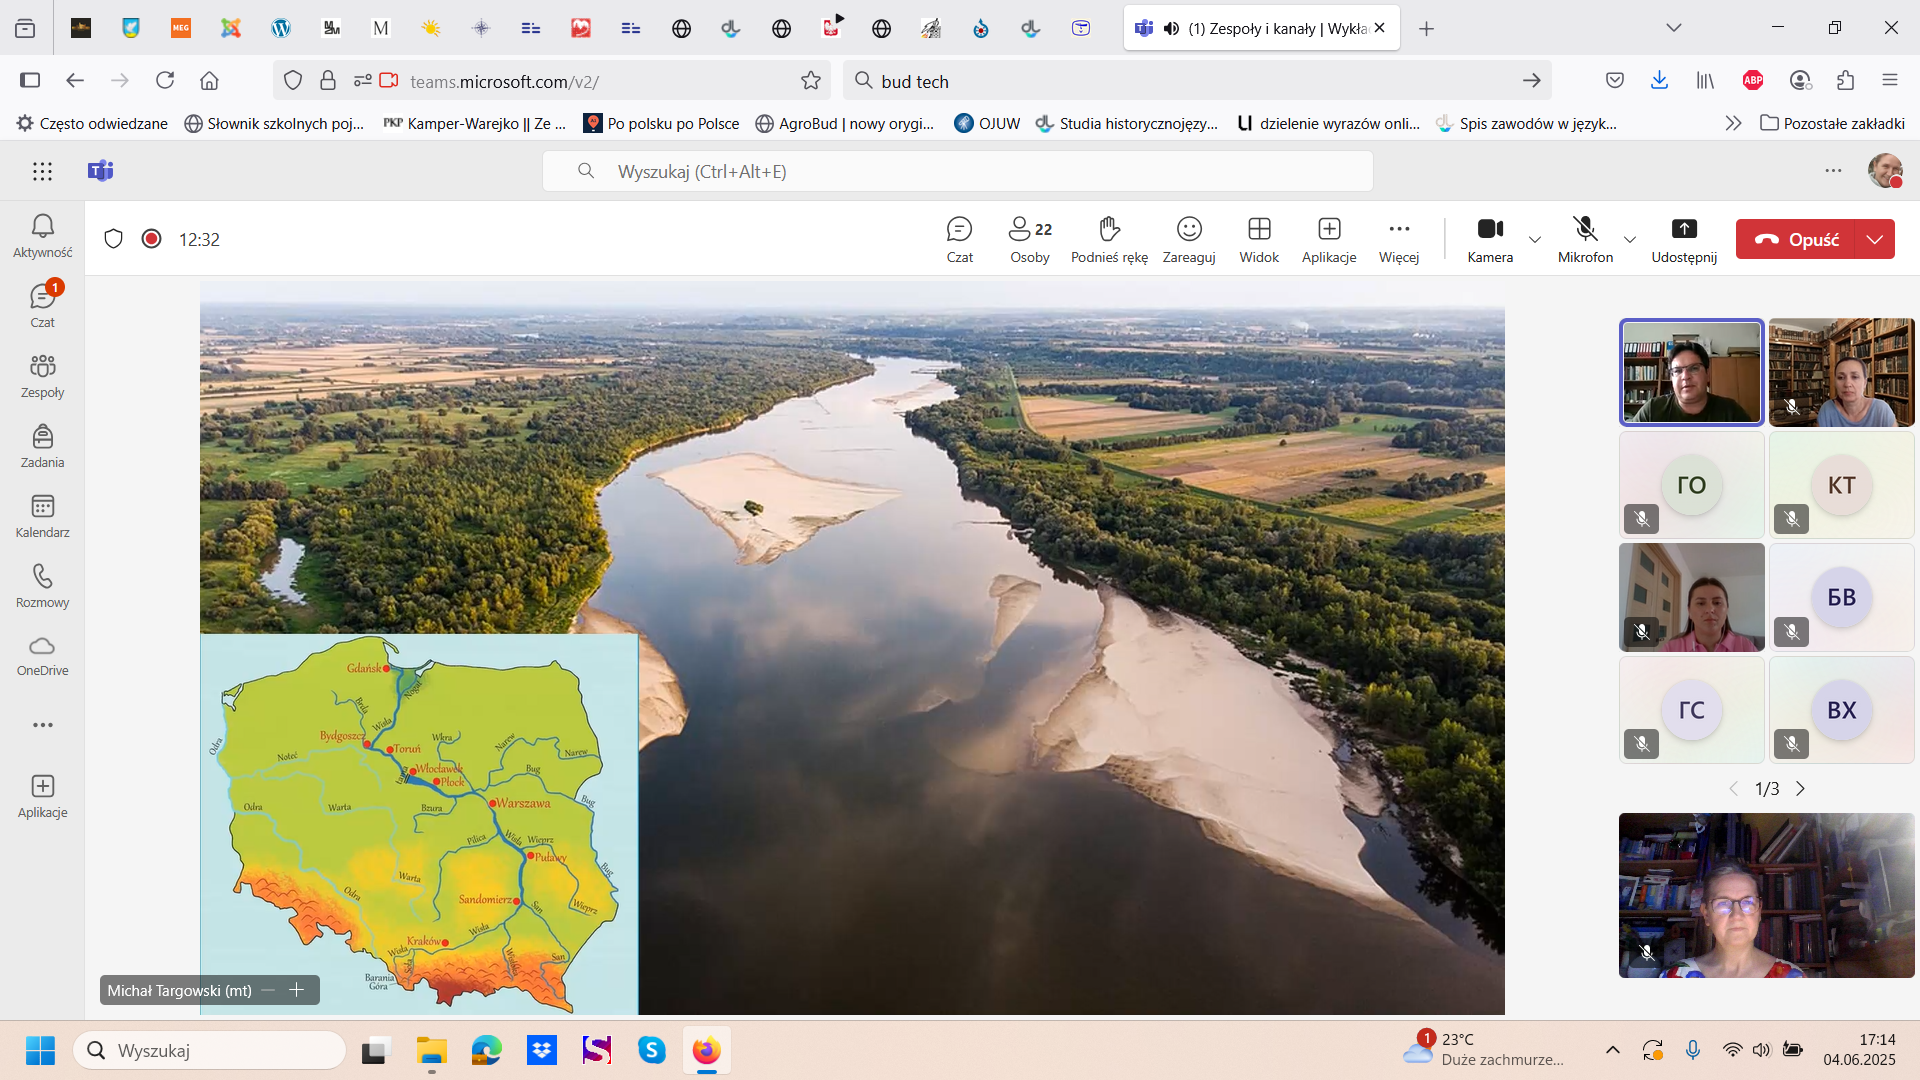Viewport: 1920px width, 1080px height.
Task: Expand the Opuść leave options arrow
Action: (x=1875, y=240)
